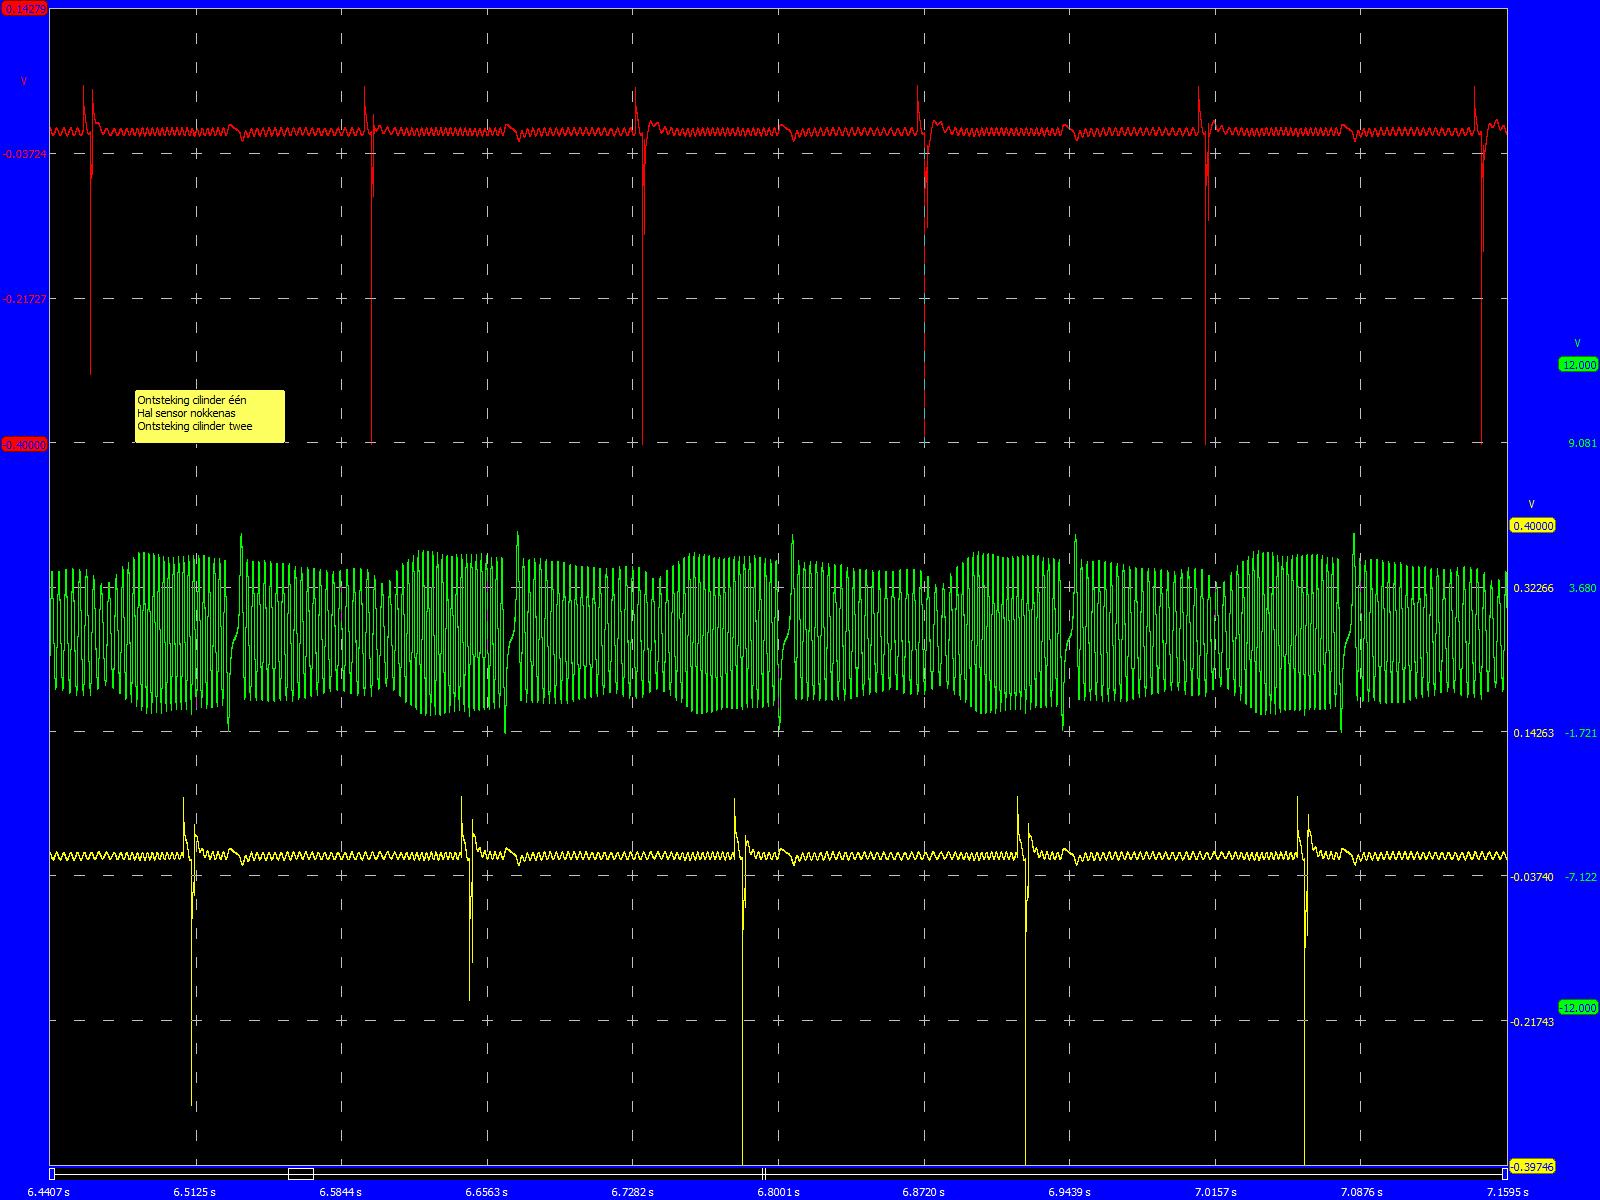
Task: Click the red 0.14279 upper range label
Action: (25, 8)
